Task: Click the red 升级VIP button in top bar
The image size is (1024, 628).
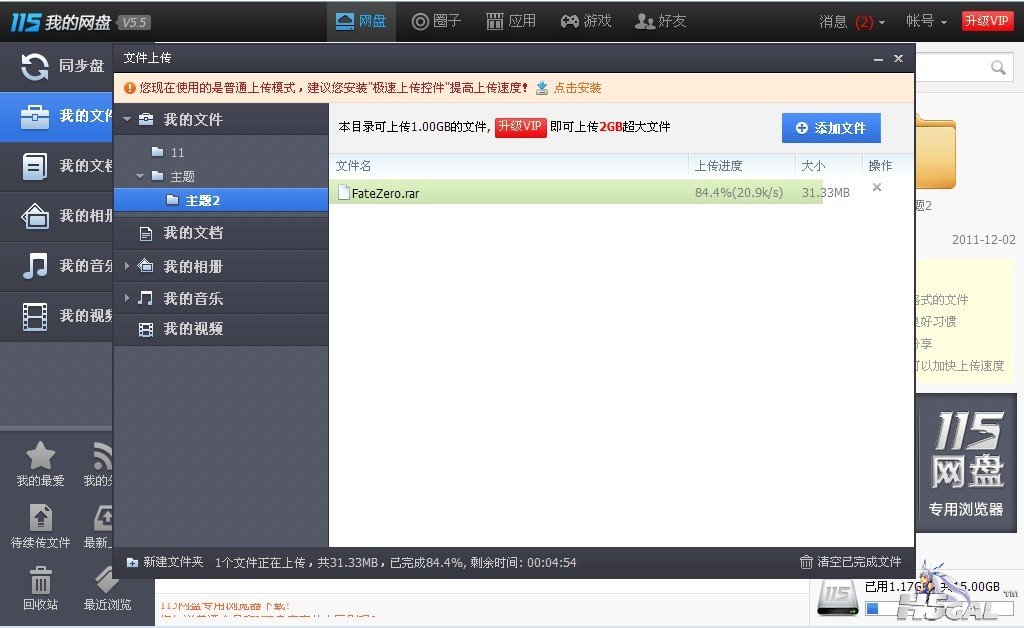Action: (x=987, y=21)
